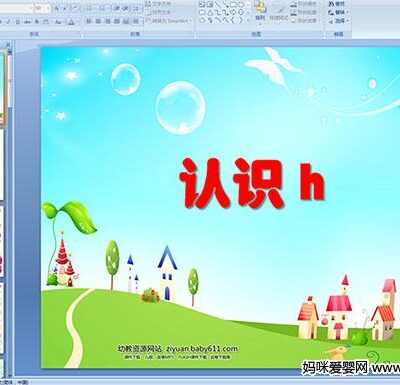Pick the rectangle shape from gallery

[233, 5]
